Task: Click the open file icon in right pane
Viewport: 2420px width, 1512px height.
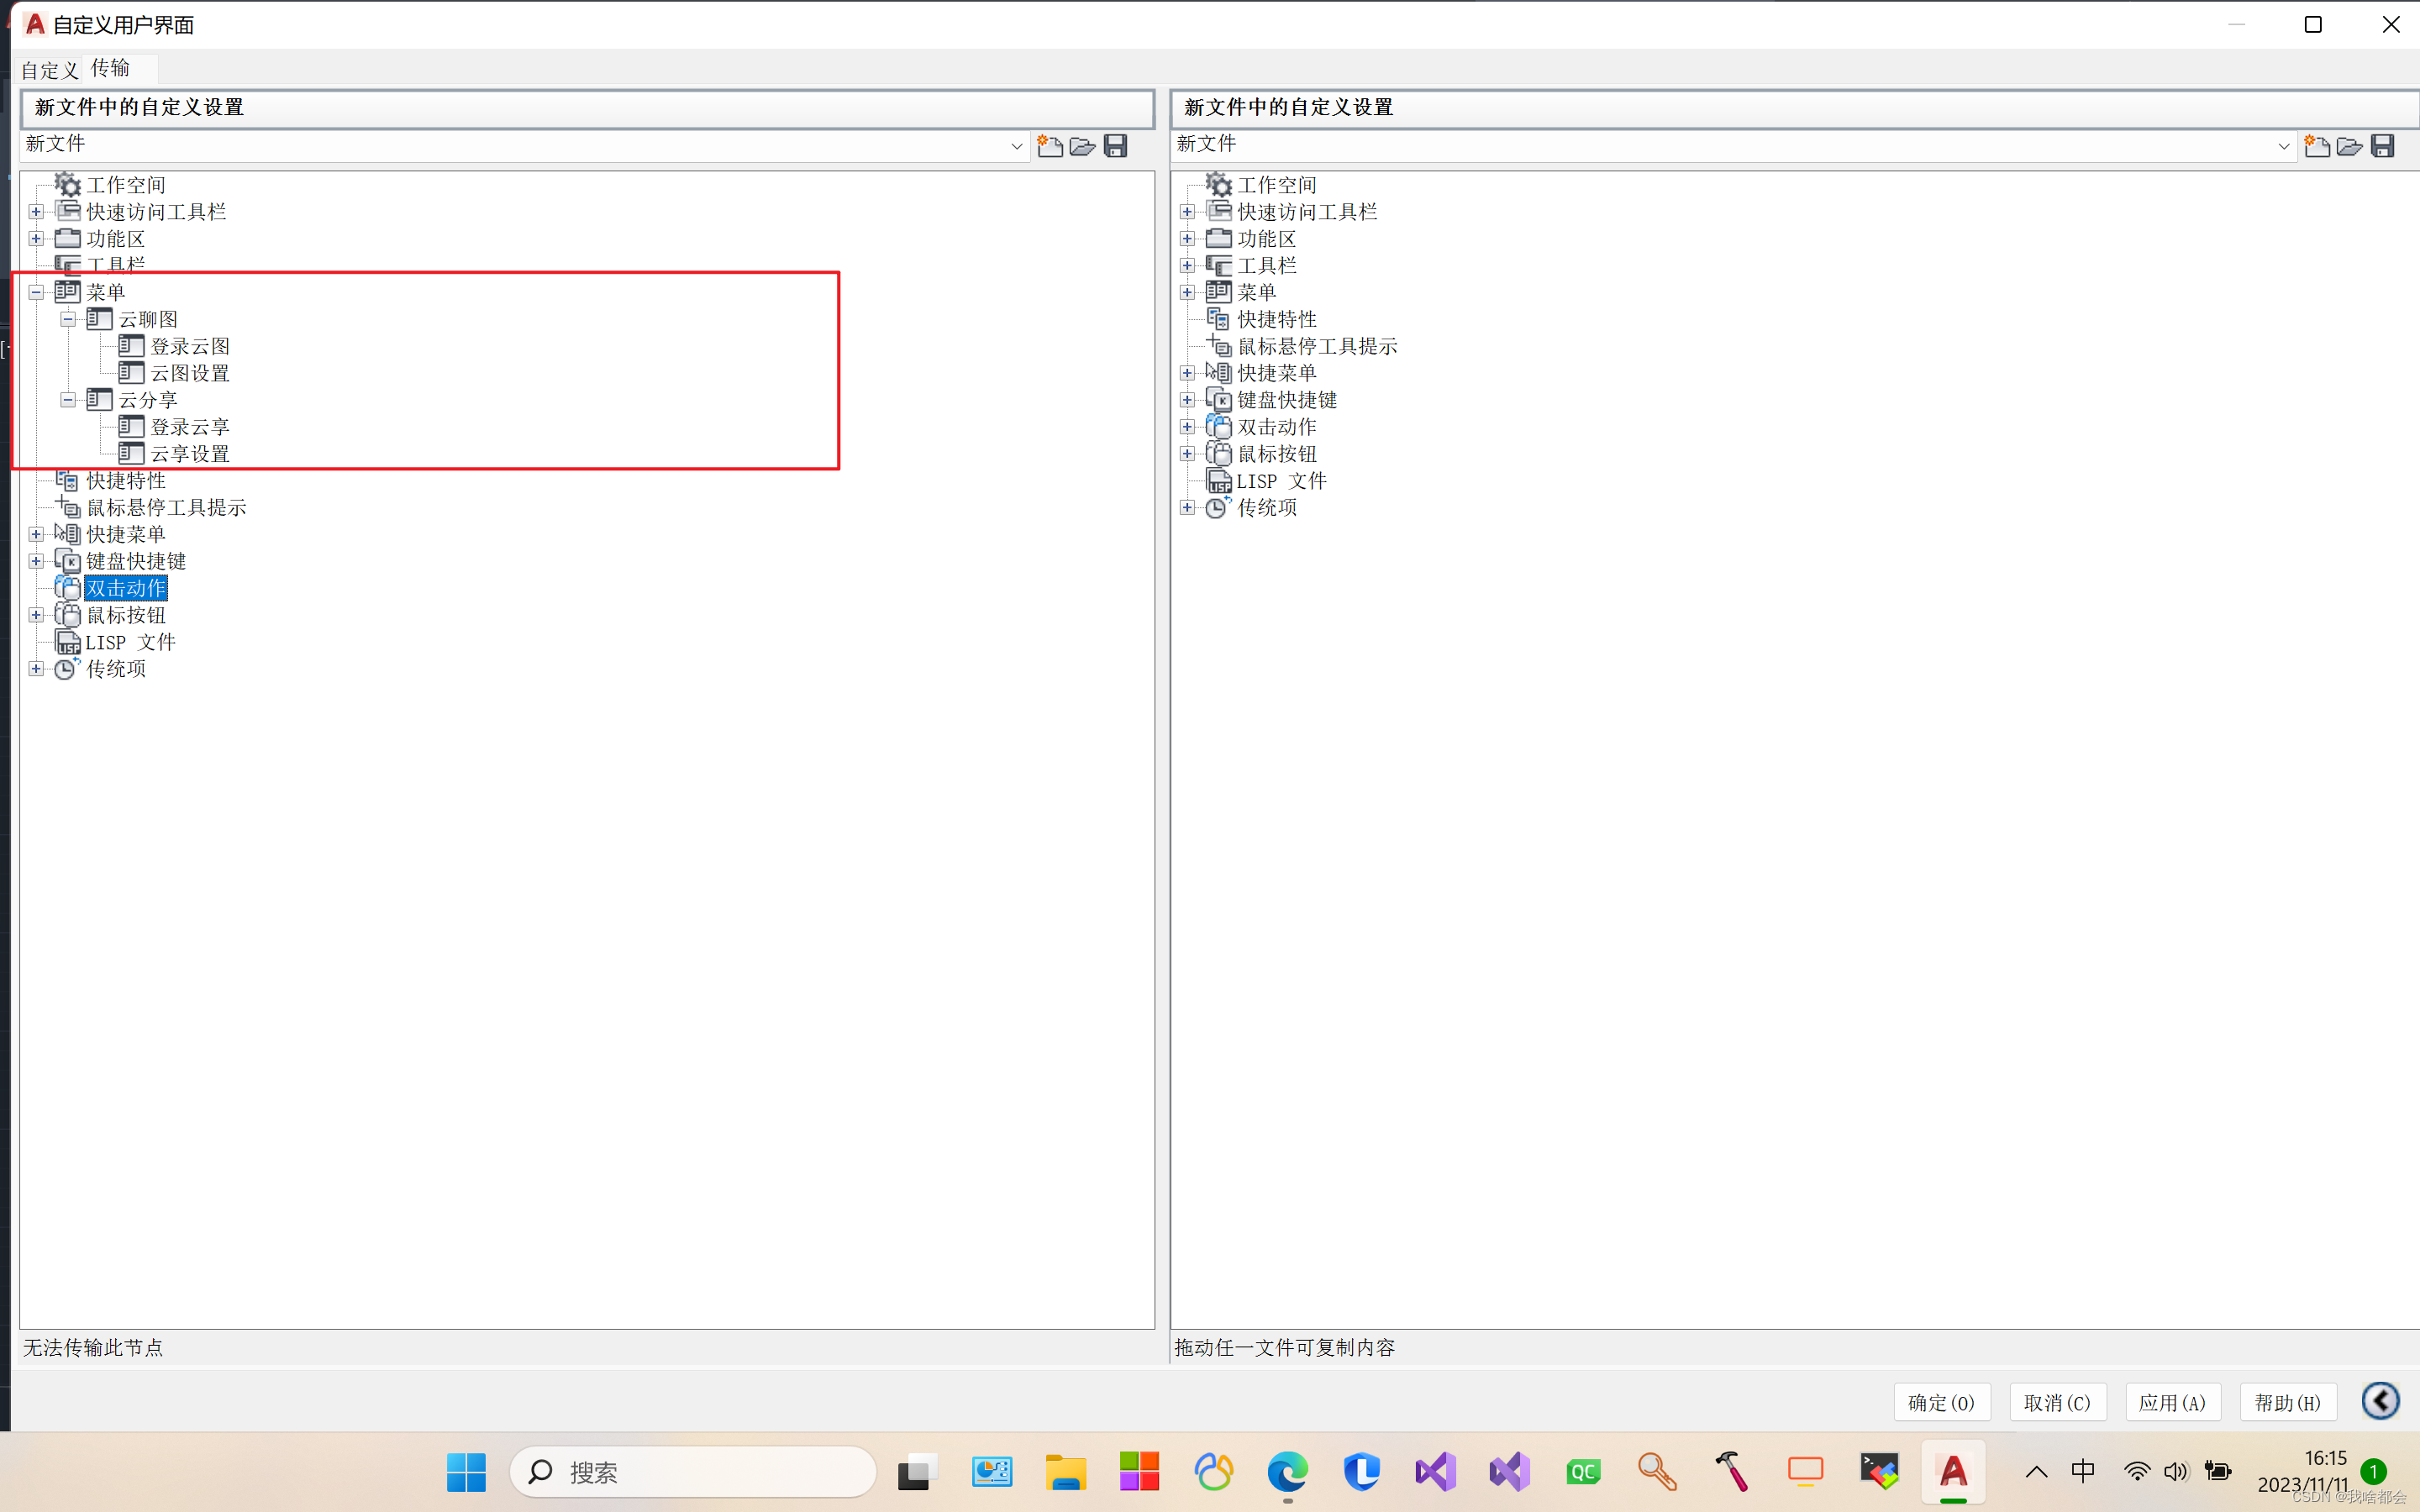Action: pyautogui.click(x=2349, y=146)
